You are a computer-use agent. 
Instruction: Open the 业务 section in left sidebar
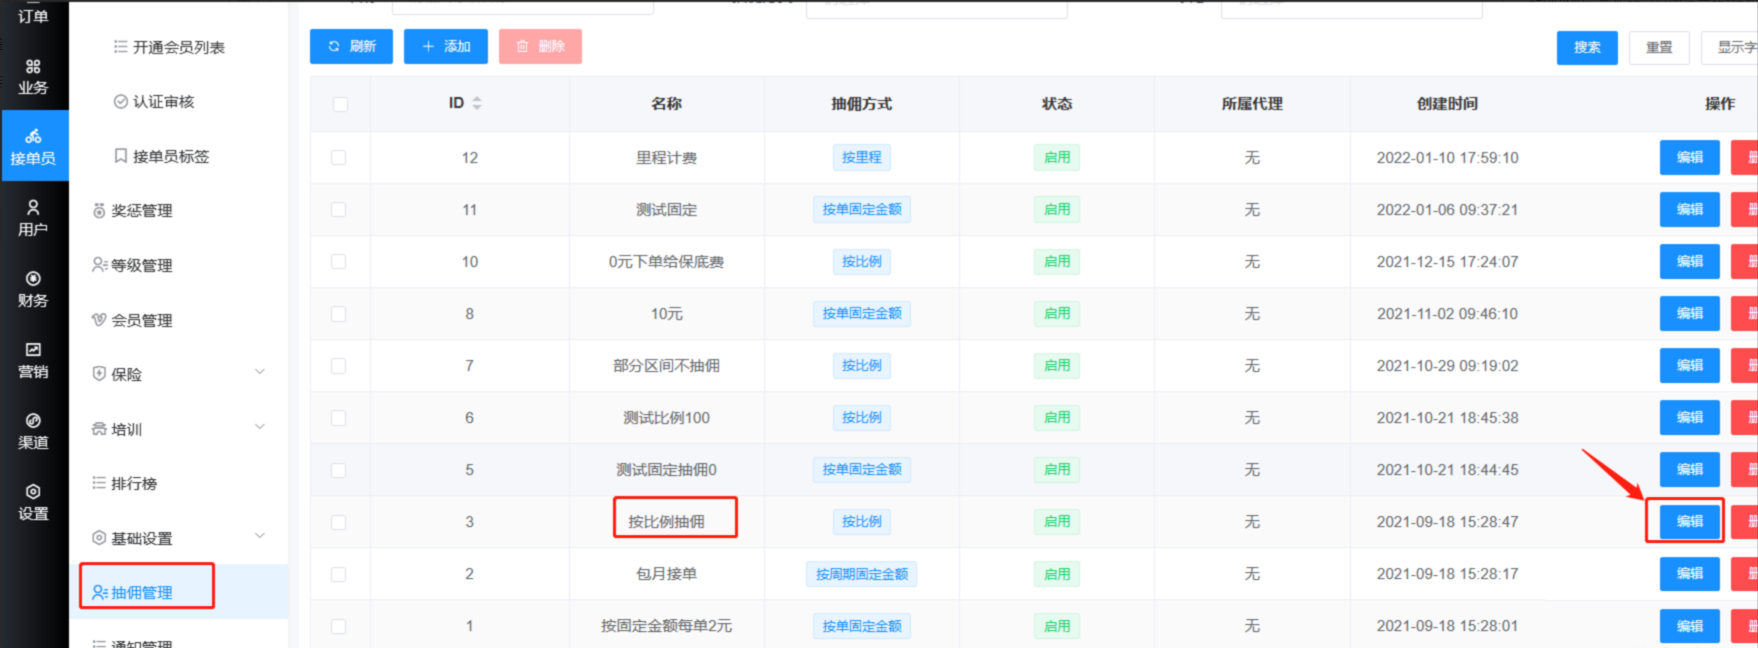pos(33,76)
